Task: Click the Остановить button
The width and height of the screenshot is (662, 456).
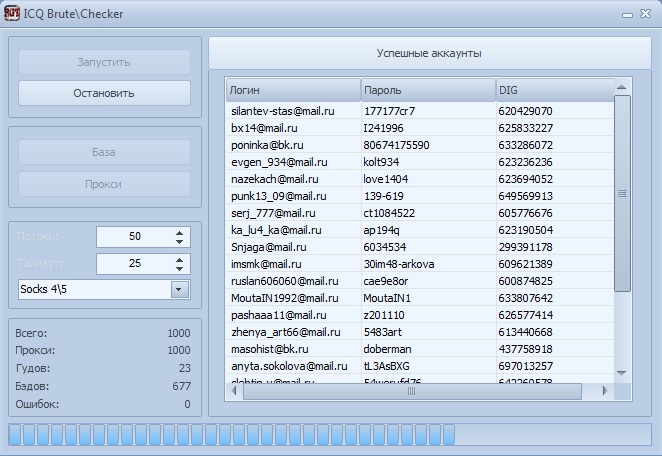Action: click(104, 93)
